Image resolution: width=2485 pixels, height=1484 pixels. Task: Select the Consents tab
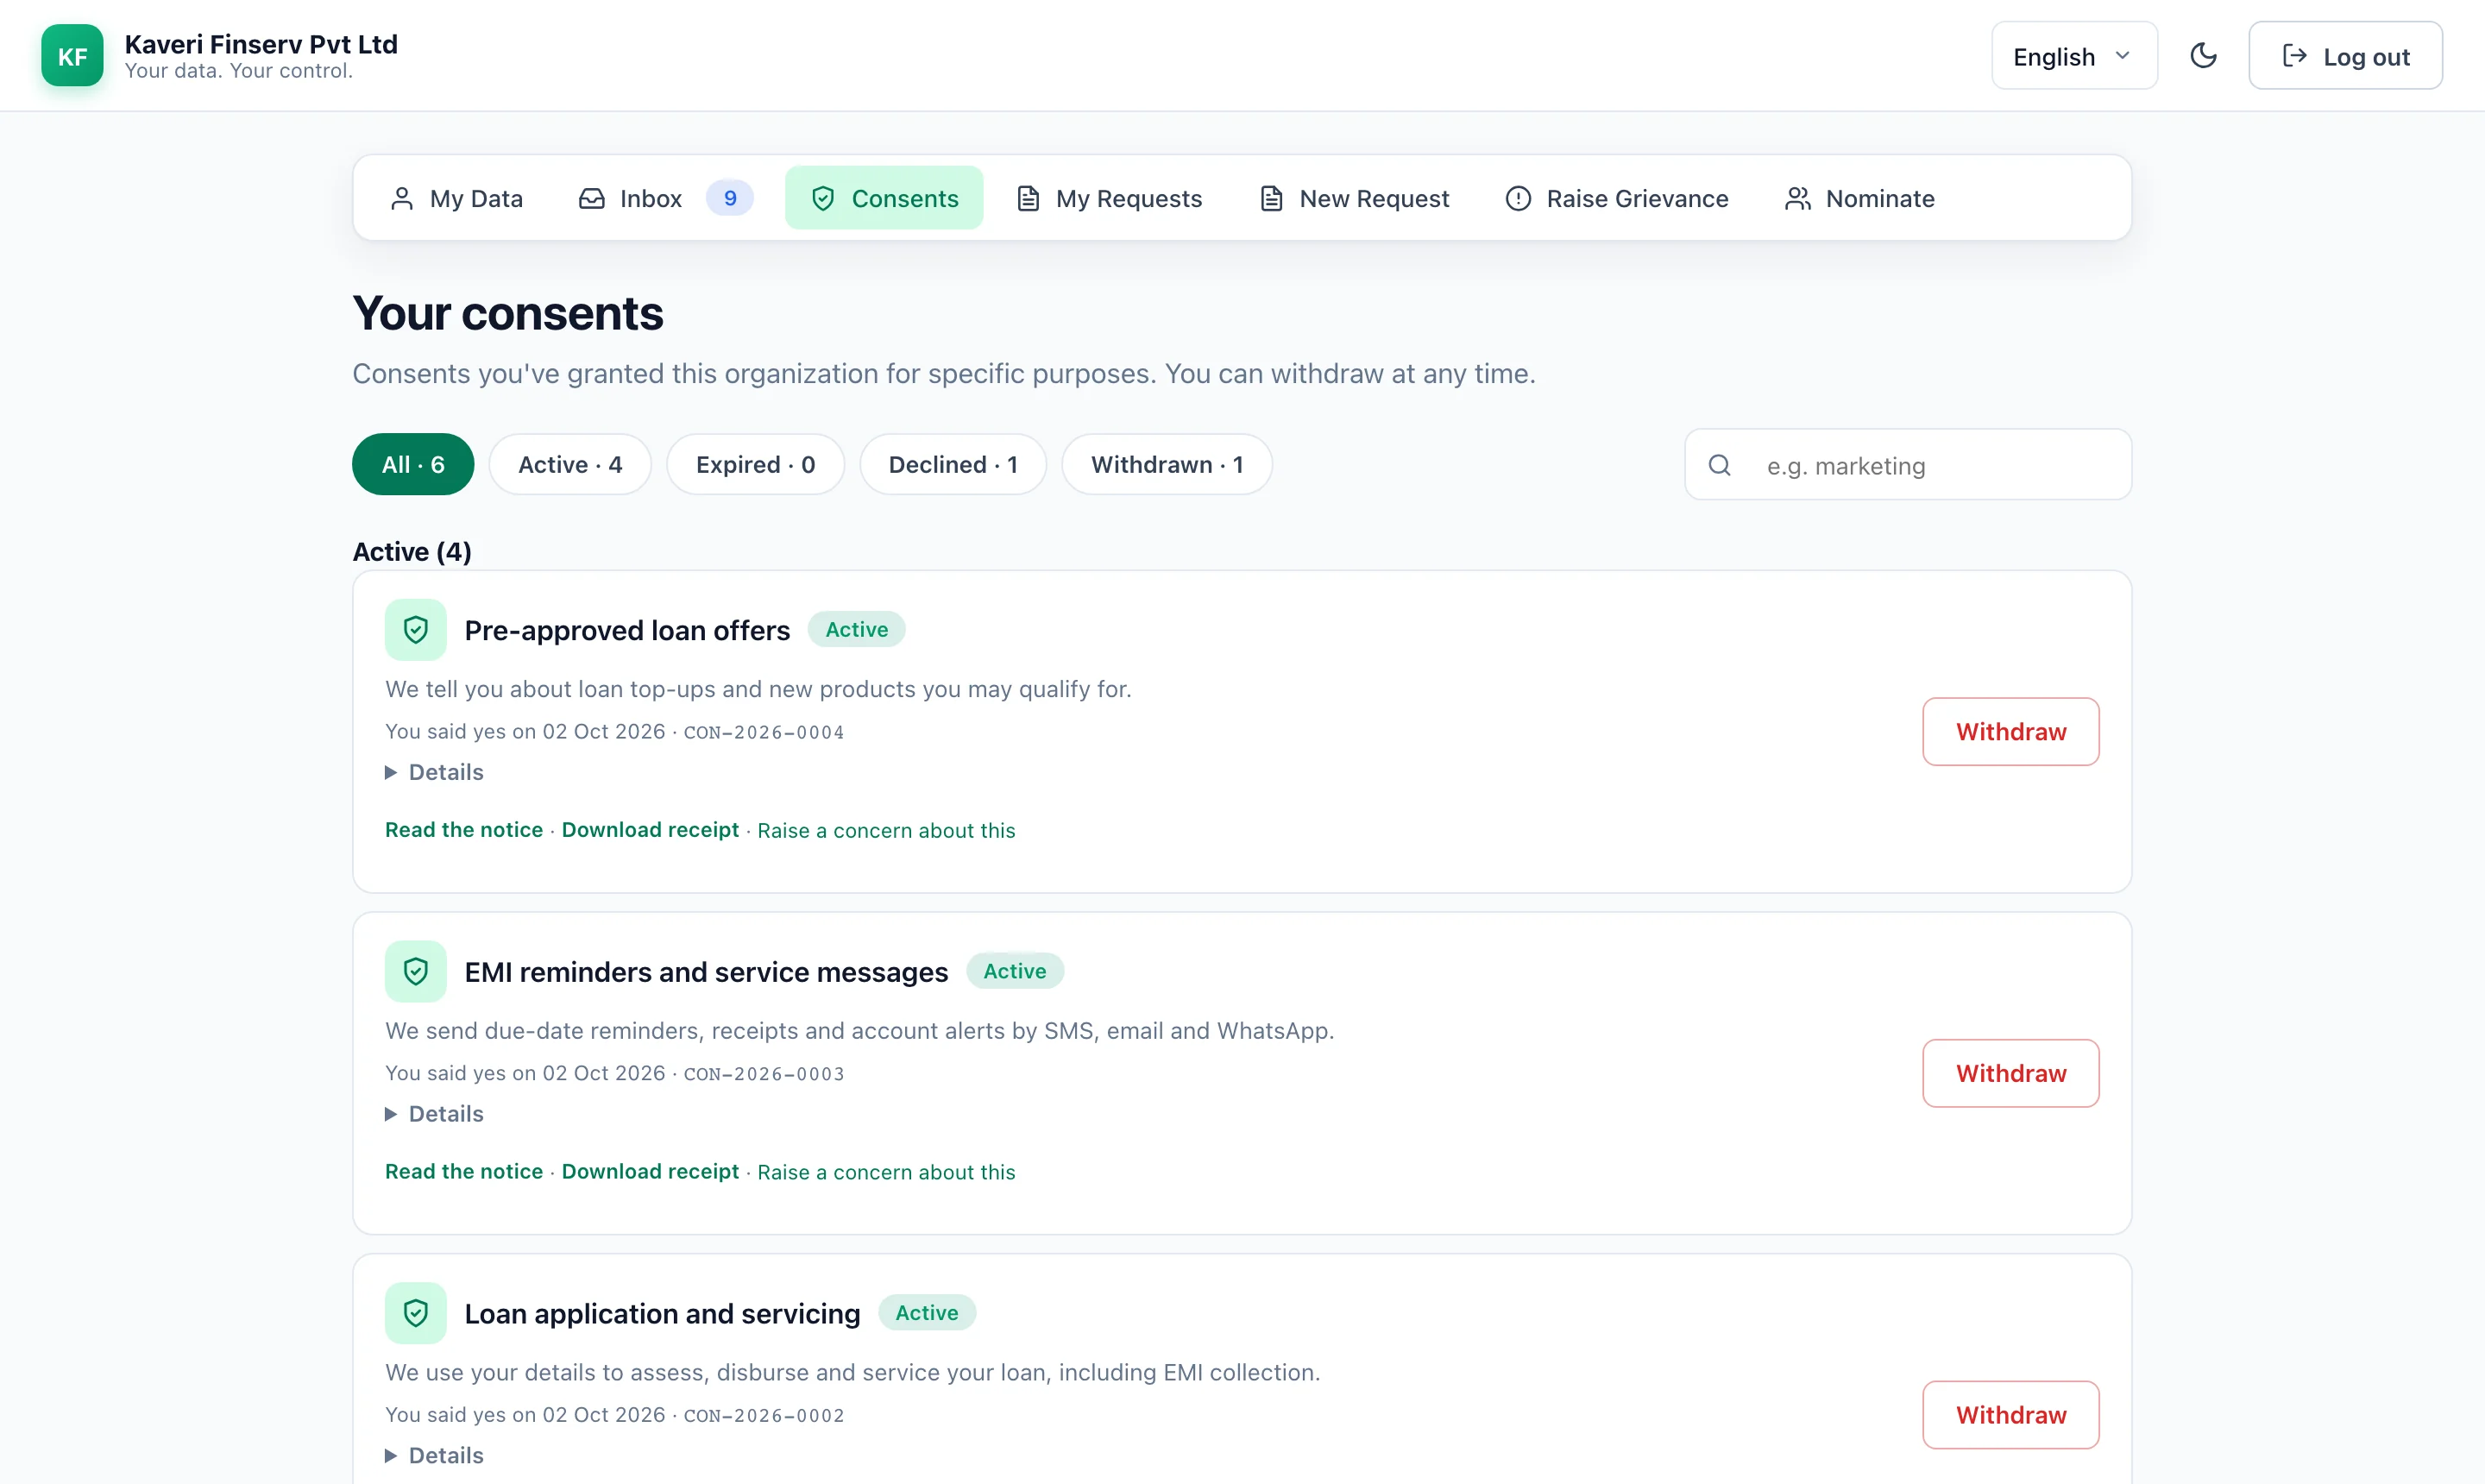(x=884, y=198)
